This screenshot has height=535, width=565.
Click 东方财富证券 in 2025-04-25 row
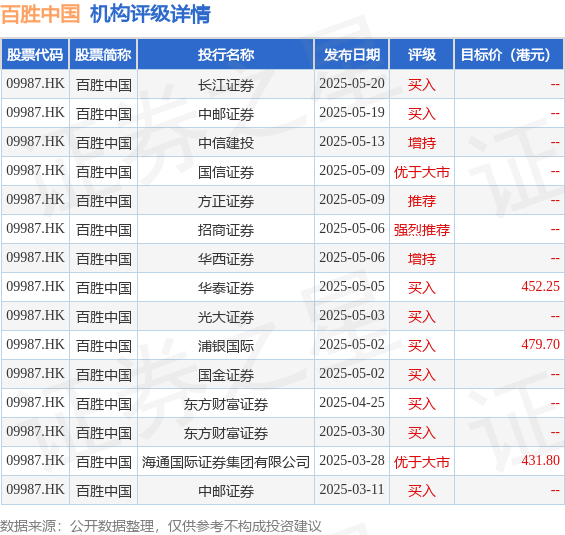pos(226,404)
